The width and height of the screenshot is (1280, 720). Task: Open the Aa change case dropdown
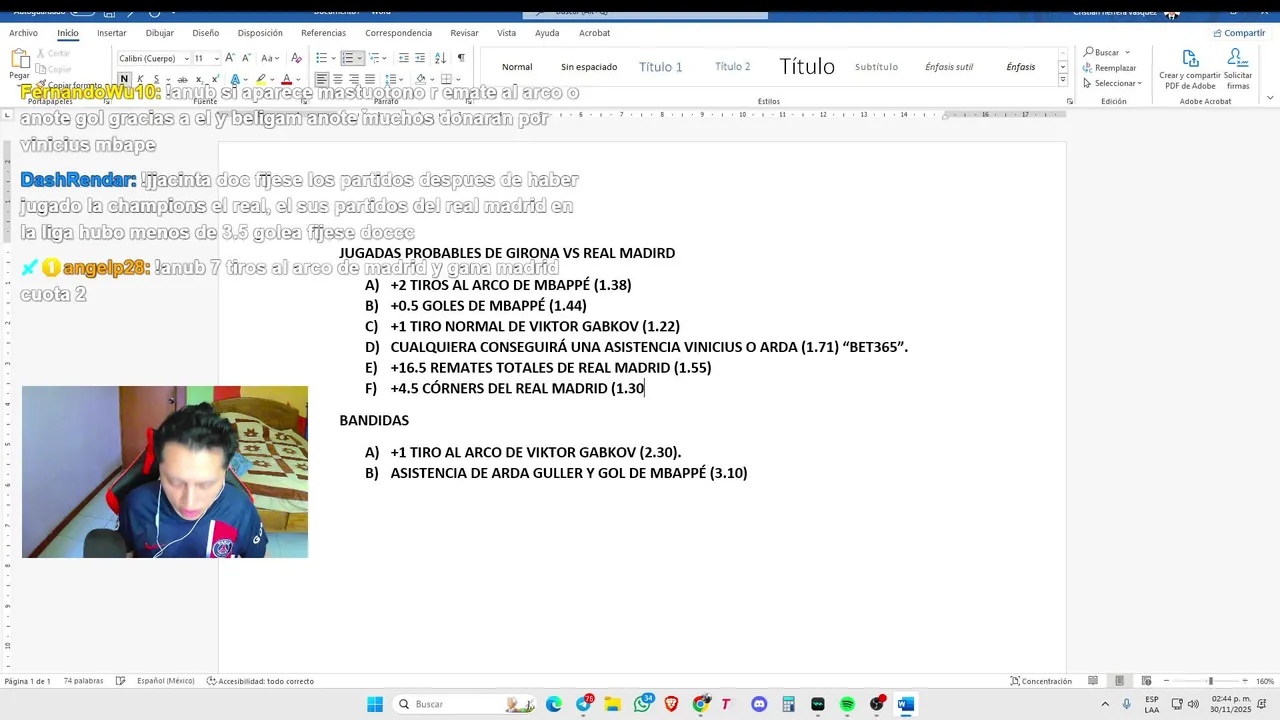pyautogui.click(x=270, y=58)
